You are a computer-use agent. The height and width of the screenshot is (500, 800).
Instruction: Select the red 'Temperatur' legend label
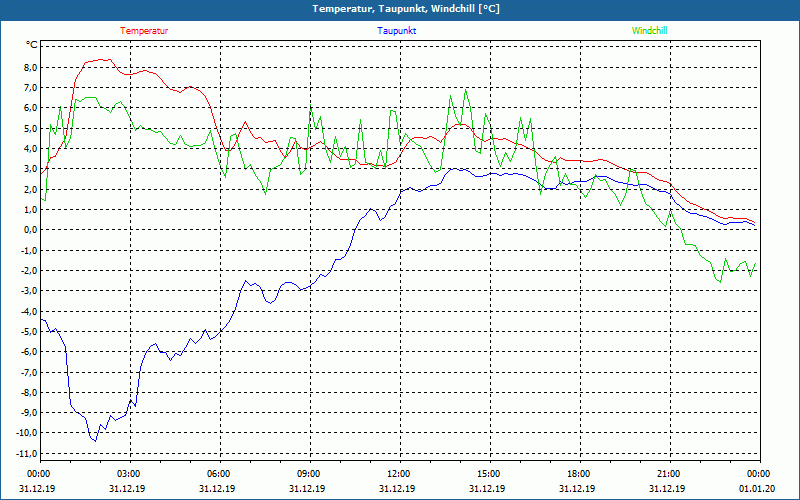(x=144, y=31)
